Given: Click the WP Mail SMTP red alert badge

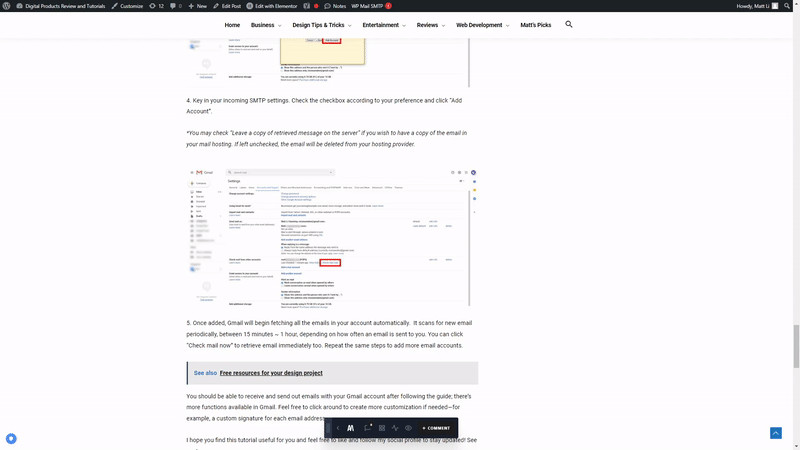Looking at the screenshot, I should pos(388,6).
